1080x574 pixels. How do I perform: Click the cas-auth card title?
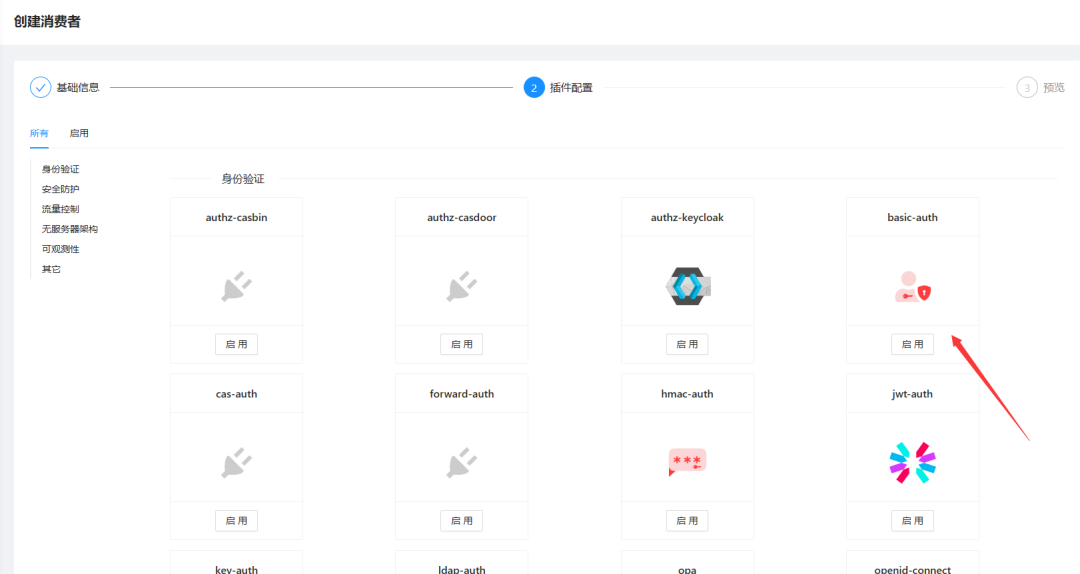[236, 393]
